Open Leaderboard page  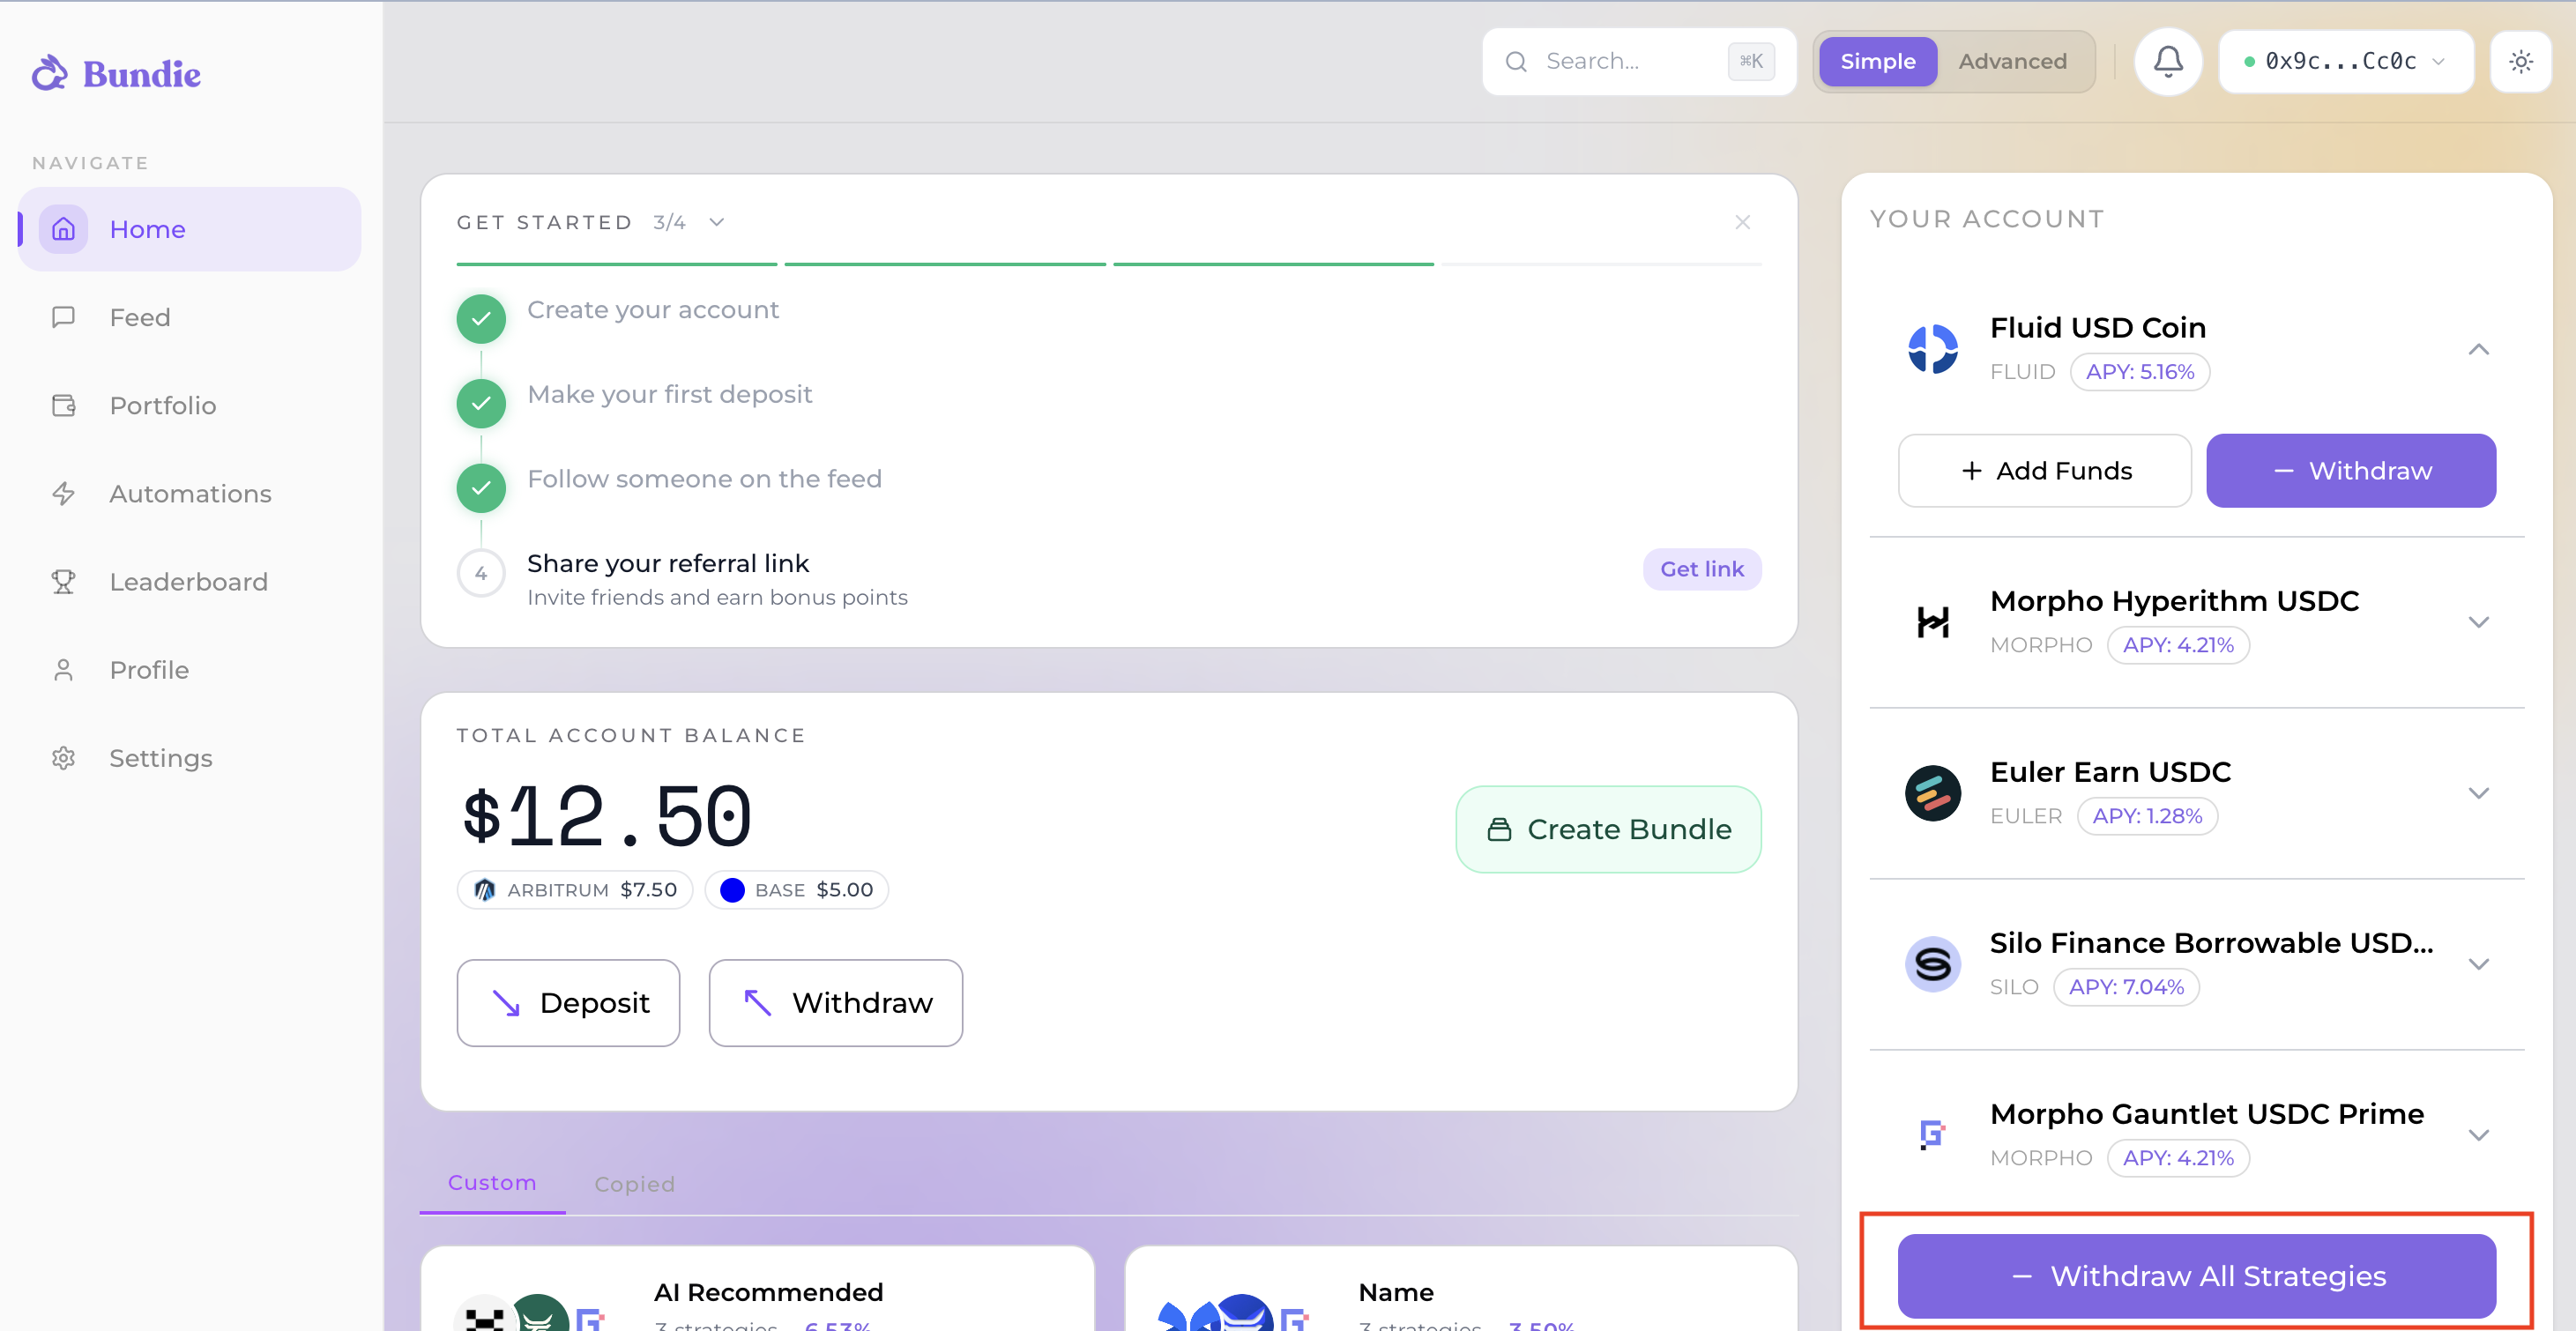coord(189,581)
